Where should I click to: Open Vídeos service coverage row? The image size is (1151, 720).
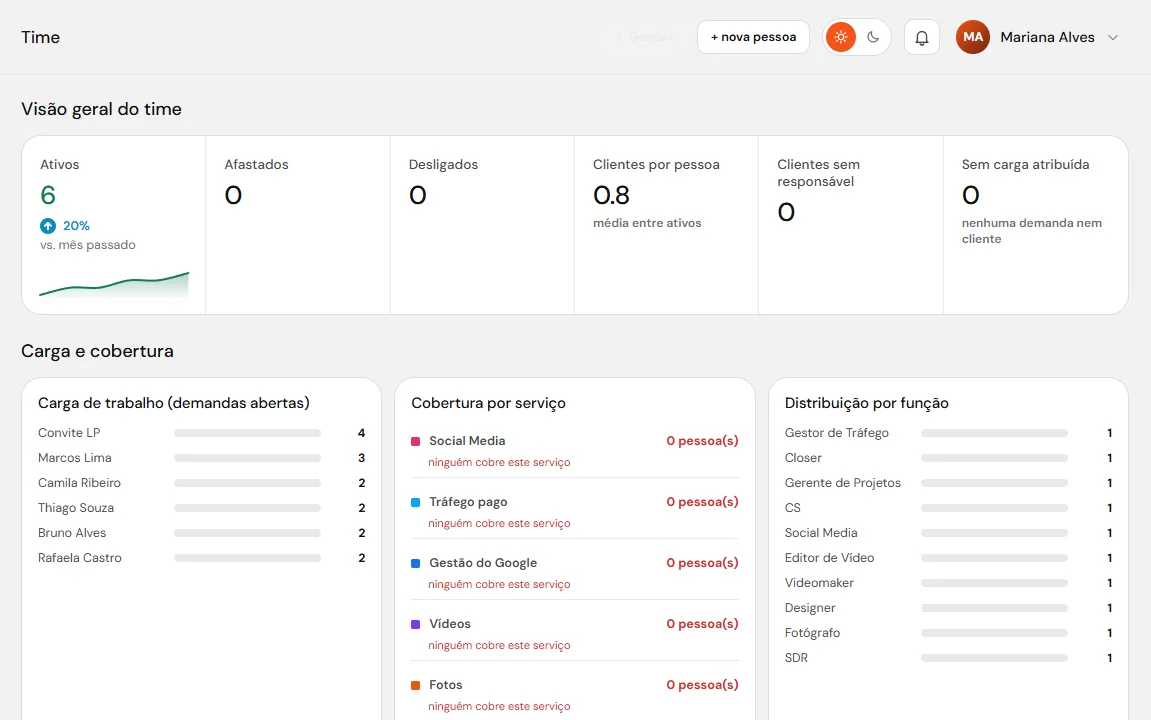575,633
